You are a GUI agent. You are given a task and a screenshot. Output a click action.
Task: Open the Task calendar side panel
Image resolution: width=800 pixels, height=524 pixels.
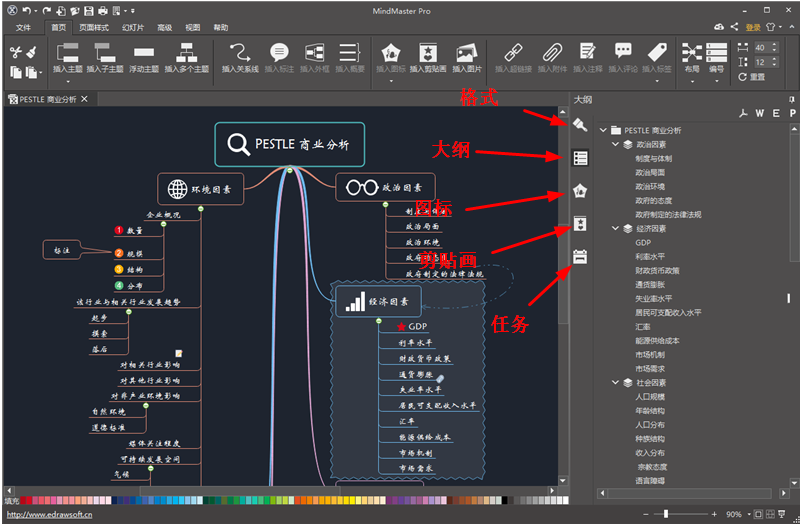580,257
